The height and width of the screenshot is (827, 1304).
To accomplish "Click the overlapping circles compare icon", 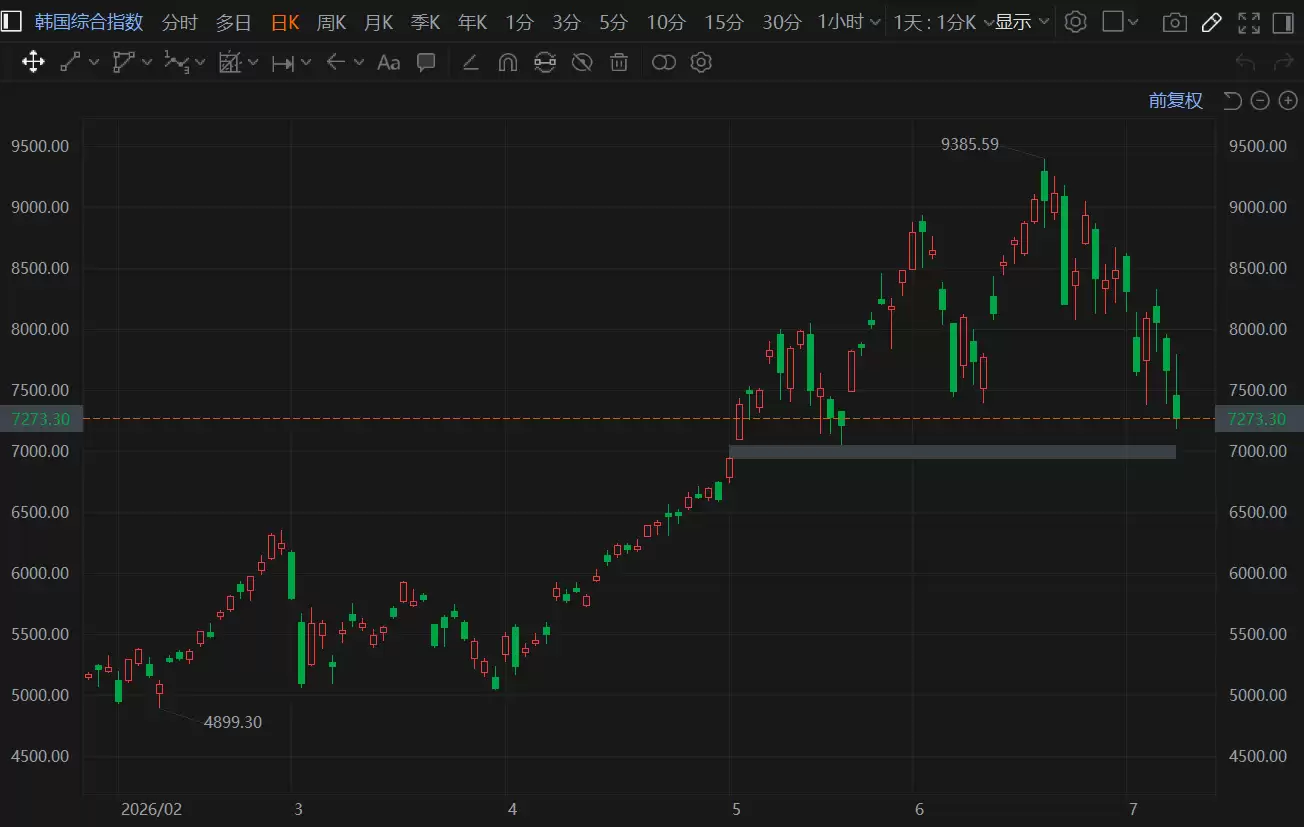I will (x=664, y=63).
